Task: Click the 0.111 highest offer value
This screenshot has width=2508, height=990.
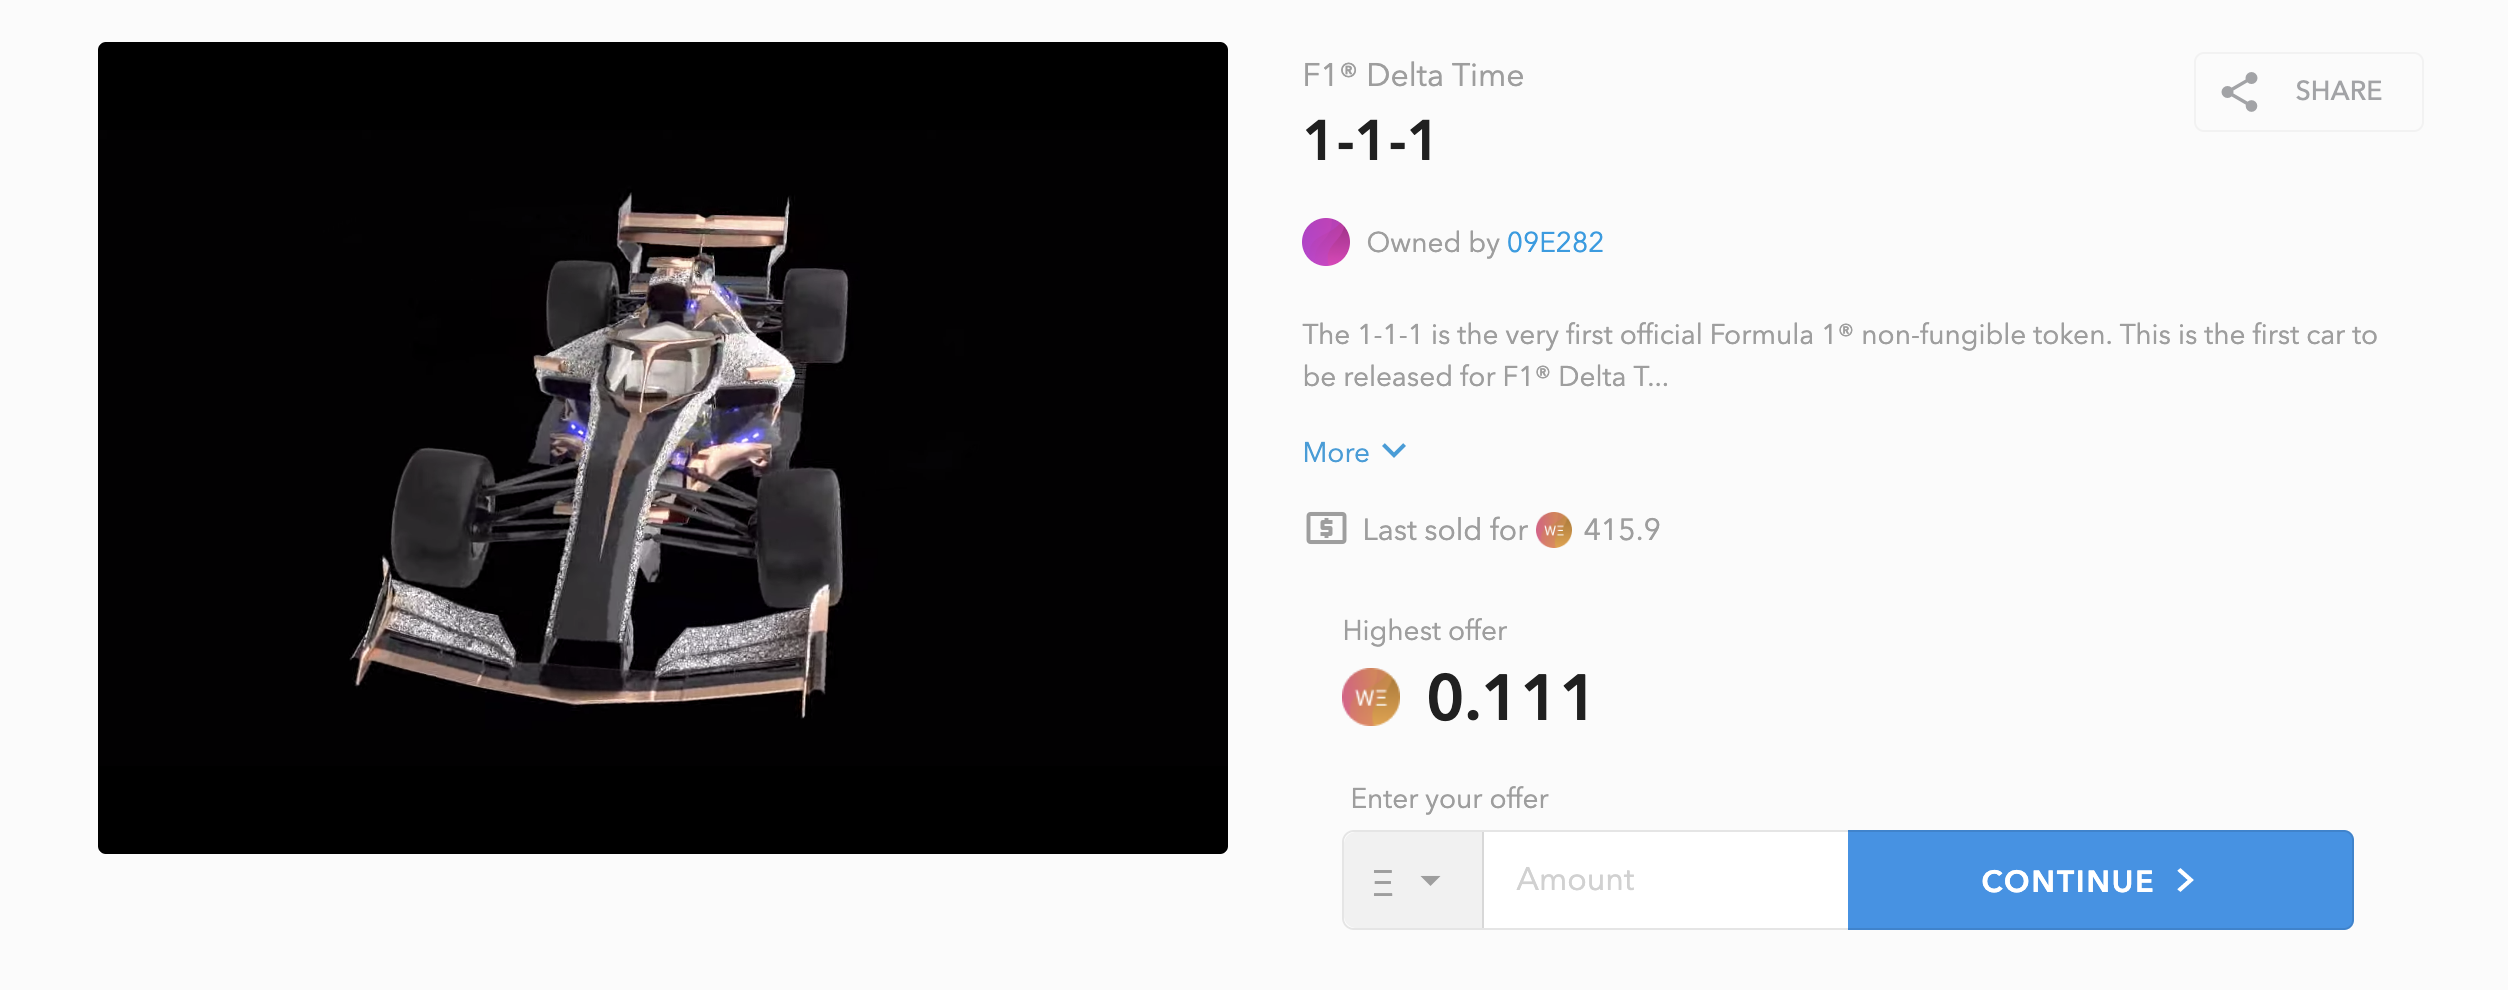Action: (x=1509, y=697)
